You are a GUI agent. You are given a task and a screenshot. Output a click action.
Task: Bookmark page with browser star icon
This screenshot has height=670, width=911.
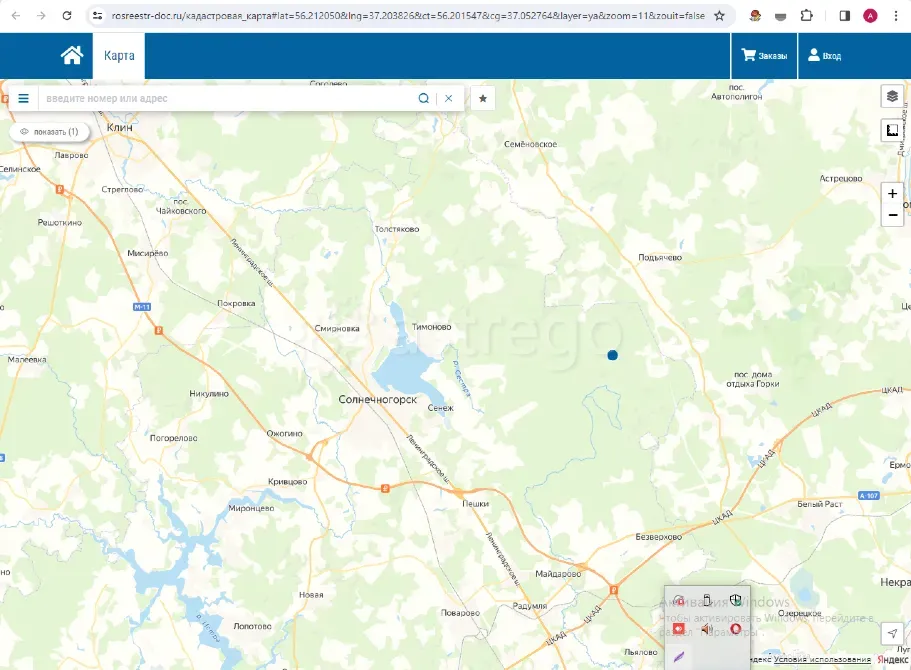pos(719,16)
